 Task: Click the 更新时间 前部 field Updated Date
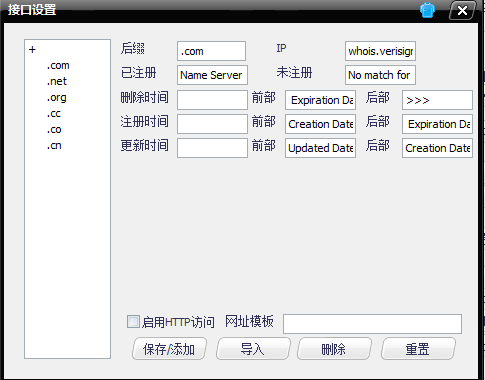[x=320, y=148]
